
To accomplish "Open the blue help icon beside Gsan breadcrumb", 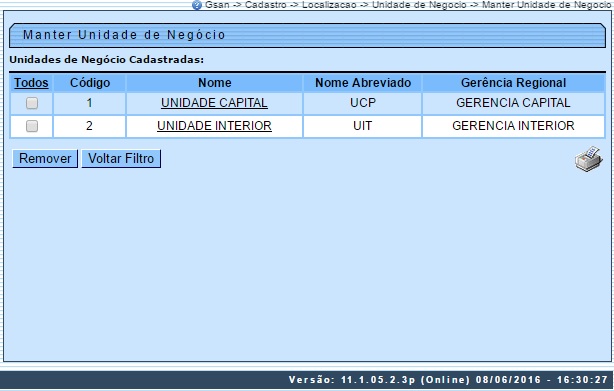I will click(197, 5).
